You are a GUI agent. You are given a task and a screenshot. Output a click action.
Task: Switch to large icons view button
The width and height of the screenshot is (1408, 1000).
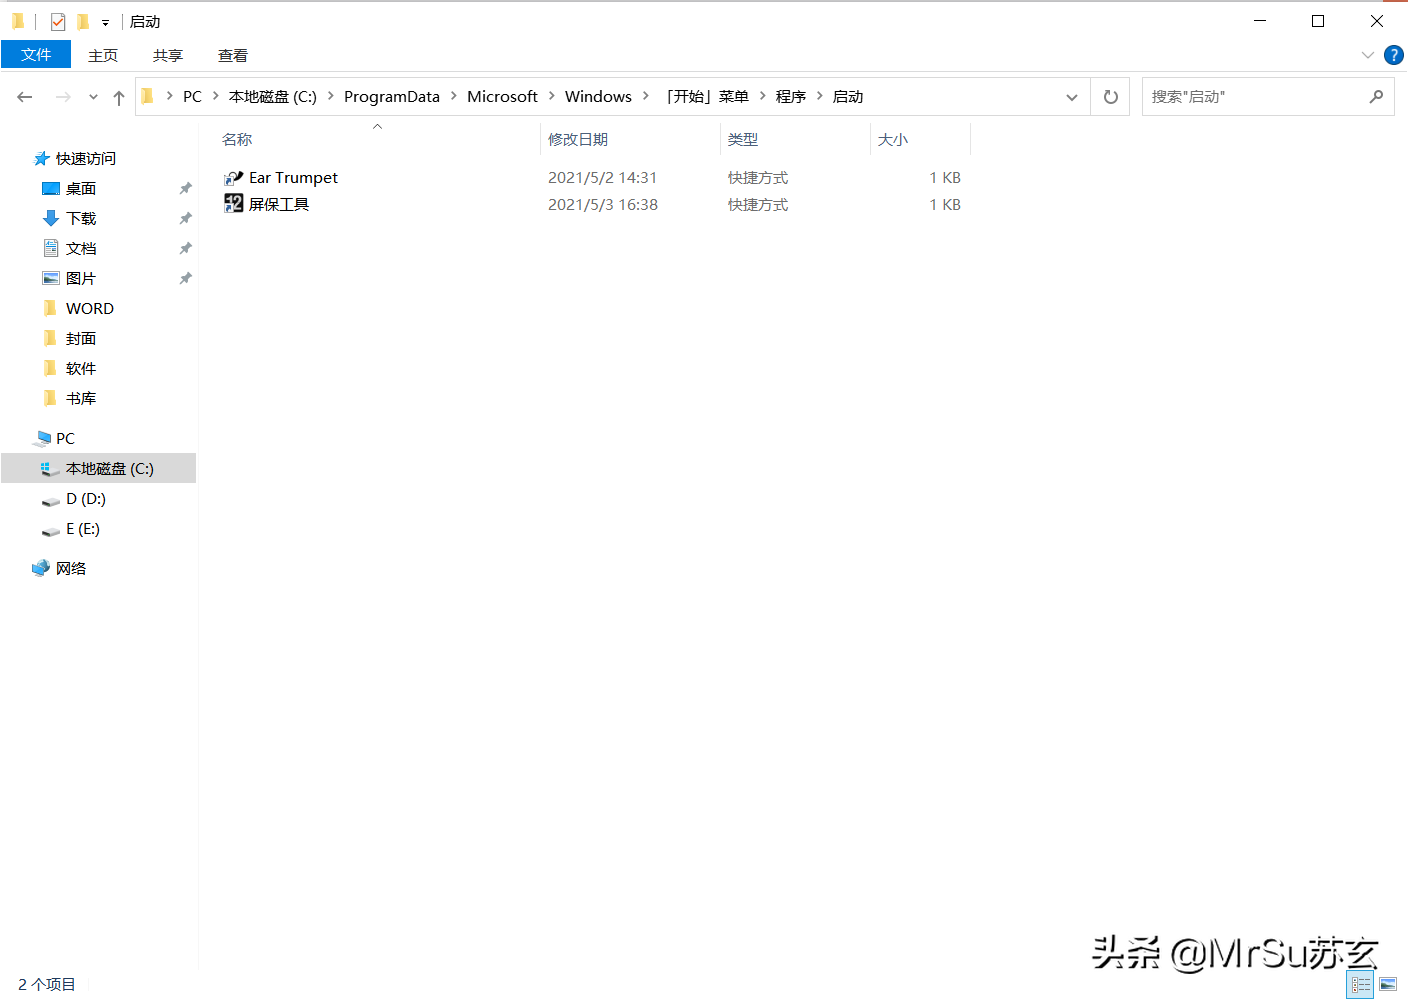1388,985
